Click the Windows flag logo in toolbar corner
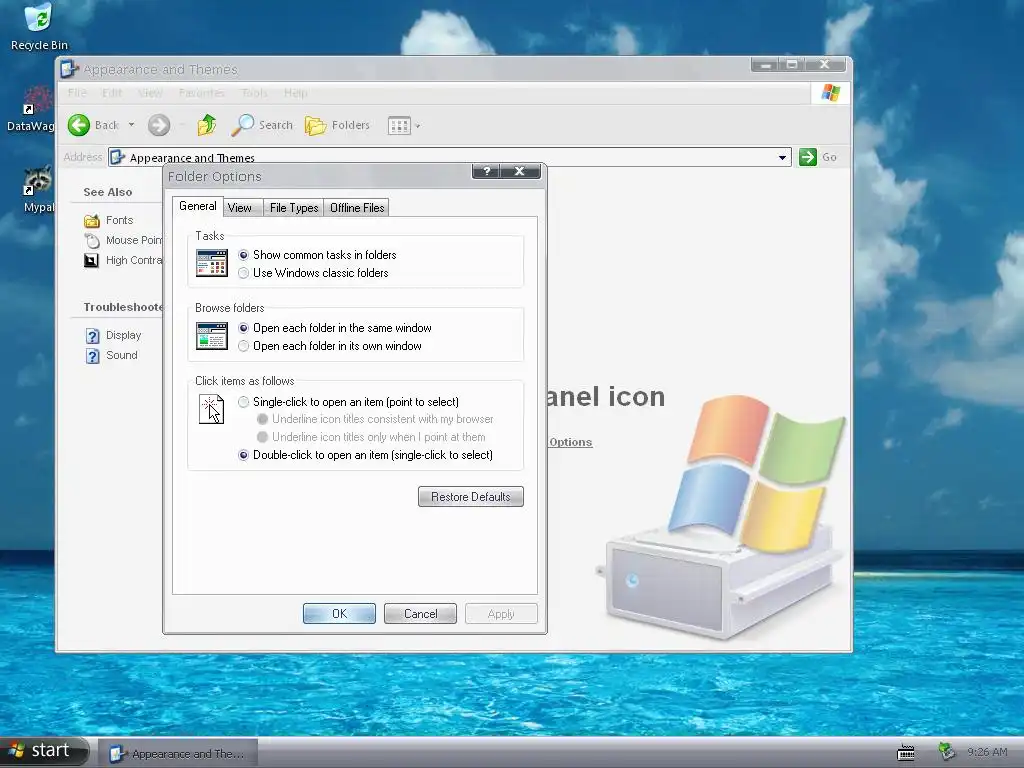 tap(831, 93)
